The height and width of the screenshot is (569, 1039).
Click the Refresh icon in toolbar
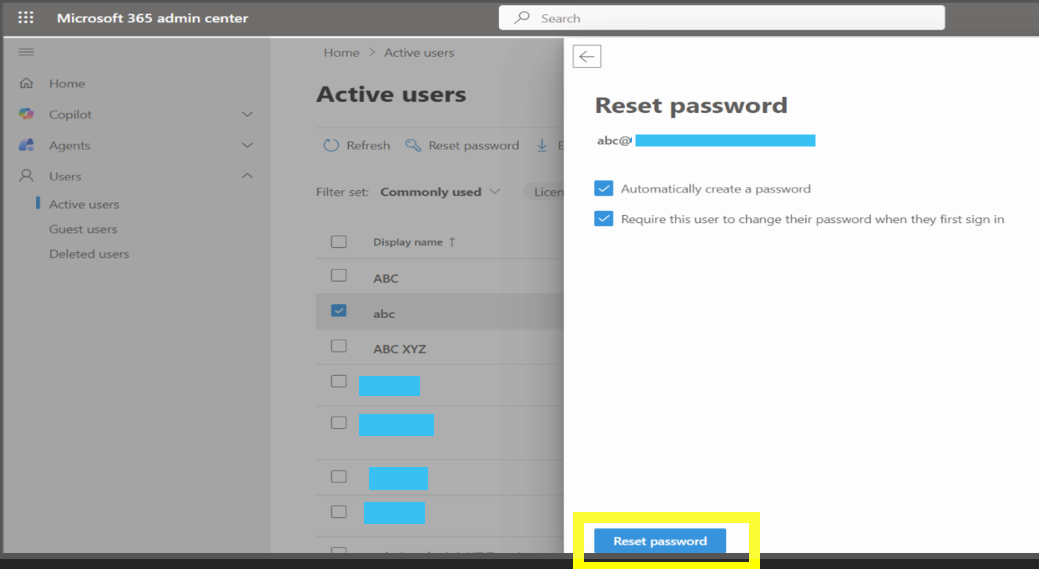click(x=331, y=146)
